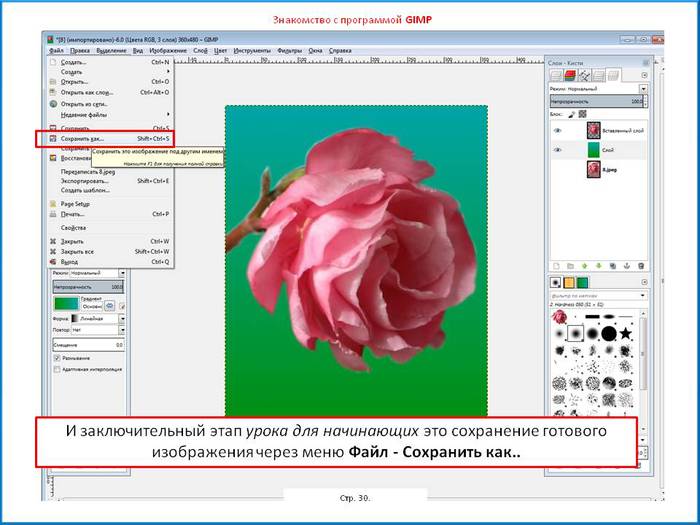Click the new layer group folder icon
Viewport: 700px width, 525px height.
[570, 266]
